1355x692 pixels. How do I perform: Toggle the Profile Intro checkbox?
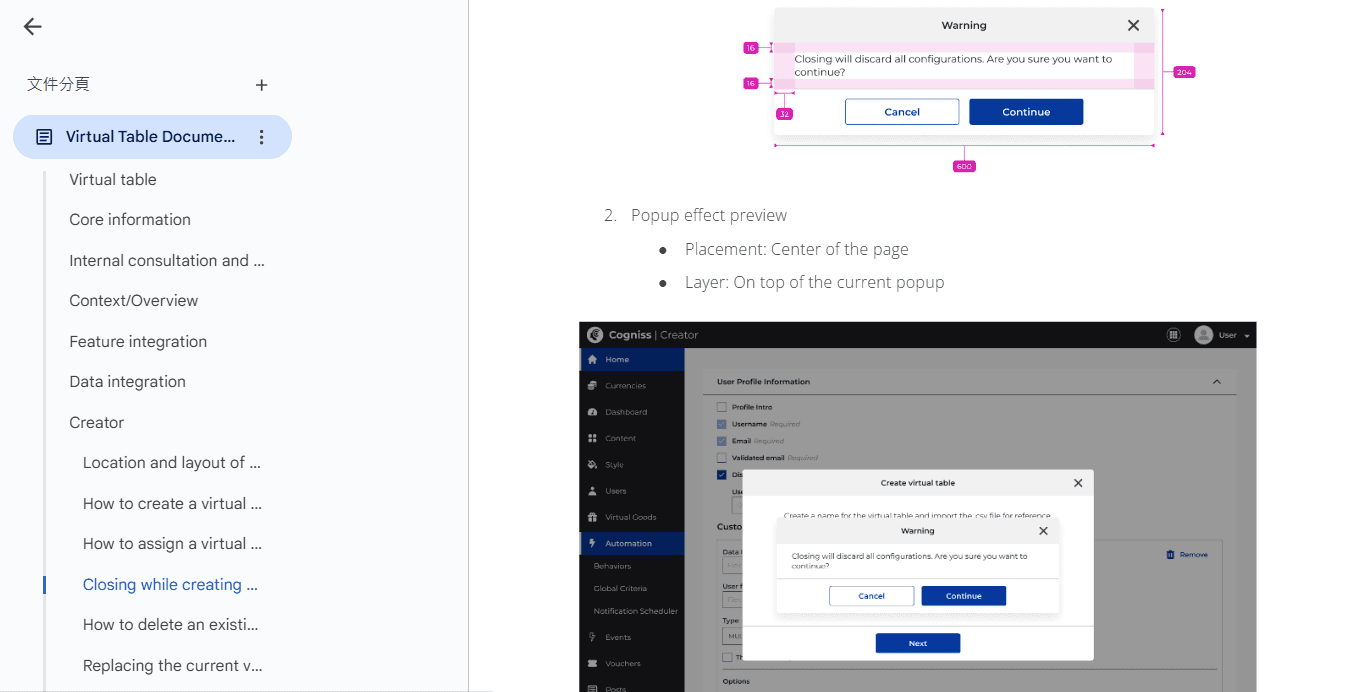pyautogui.click(x=722, y=407)
